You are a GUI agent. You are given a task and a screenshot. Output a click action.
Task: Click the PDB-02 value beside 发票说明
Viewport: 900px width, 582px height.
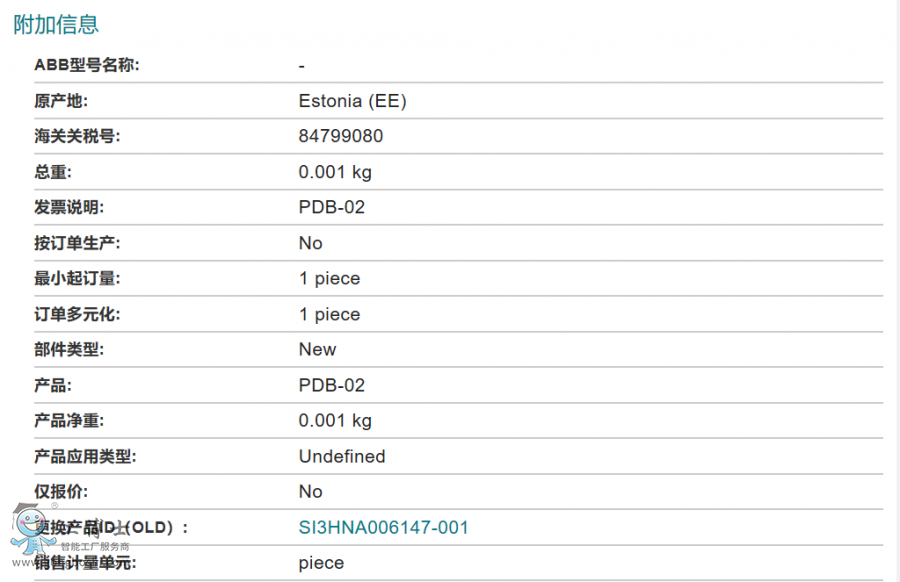click(x=332, y=208)
